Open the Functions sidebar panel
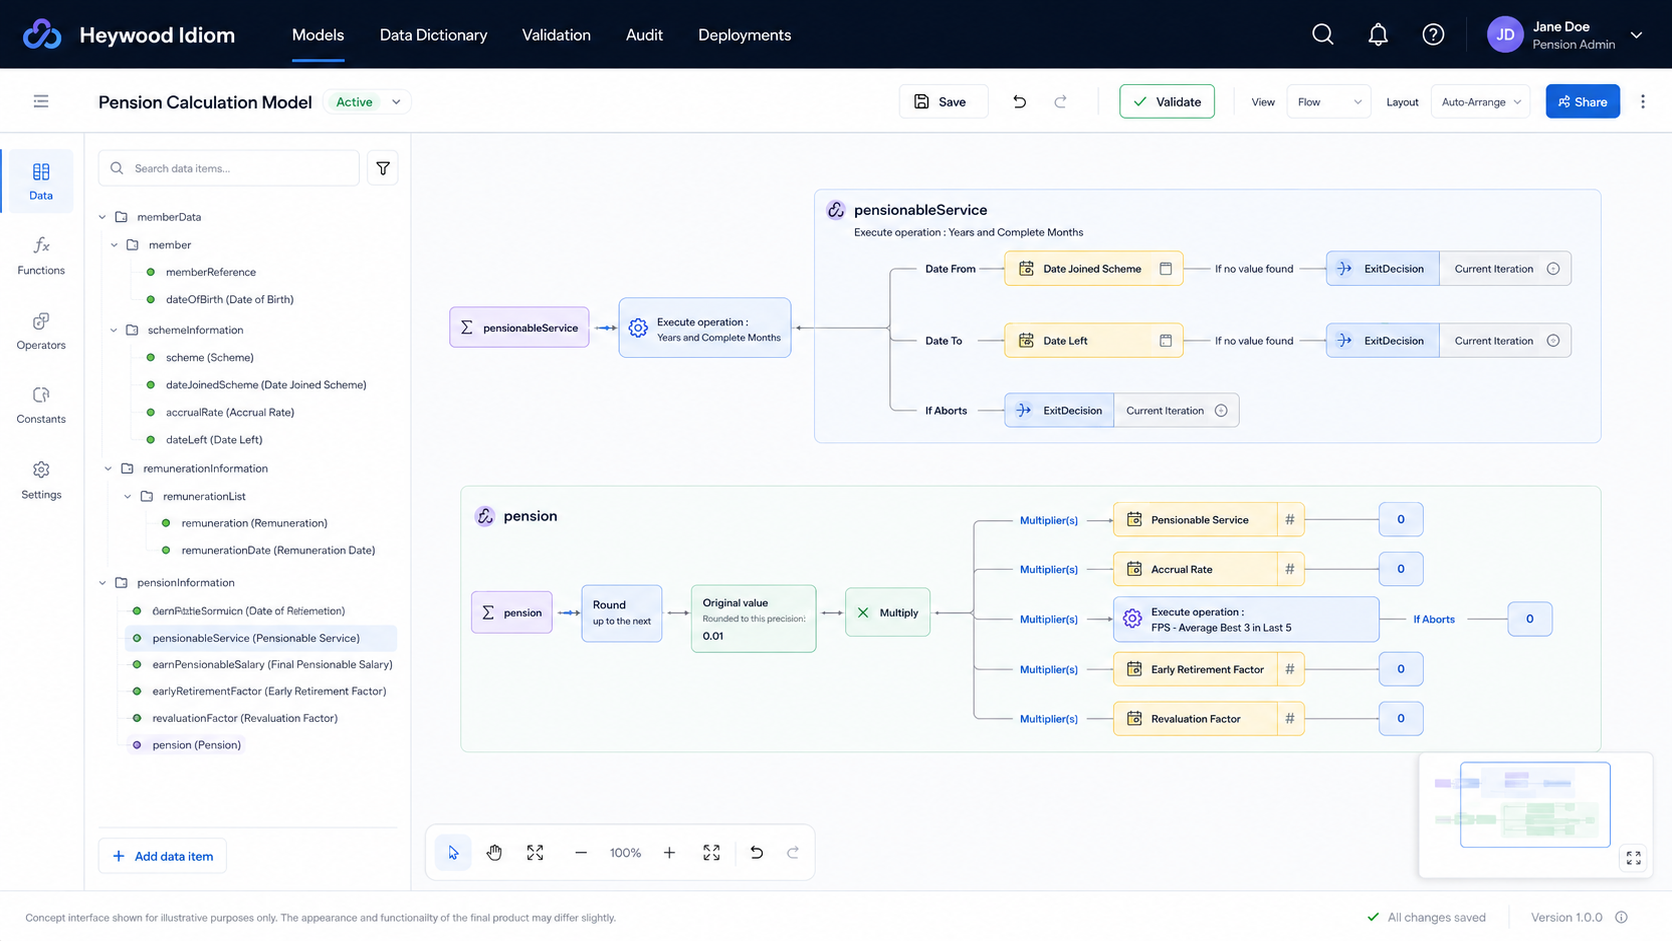This screenshot has height=941, width=1672. click(41, 256)
